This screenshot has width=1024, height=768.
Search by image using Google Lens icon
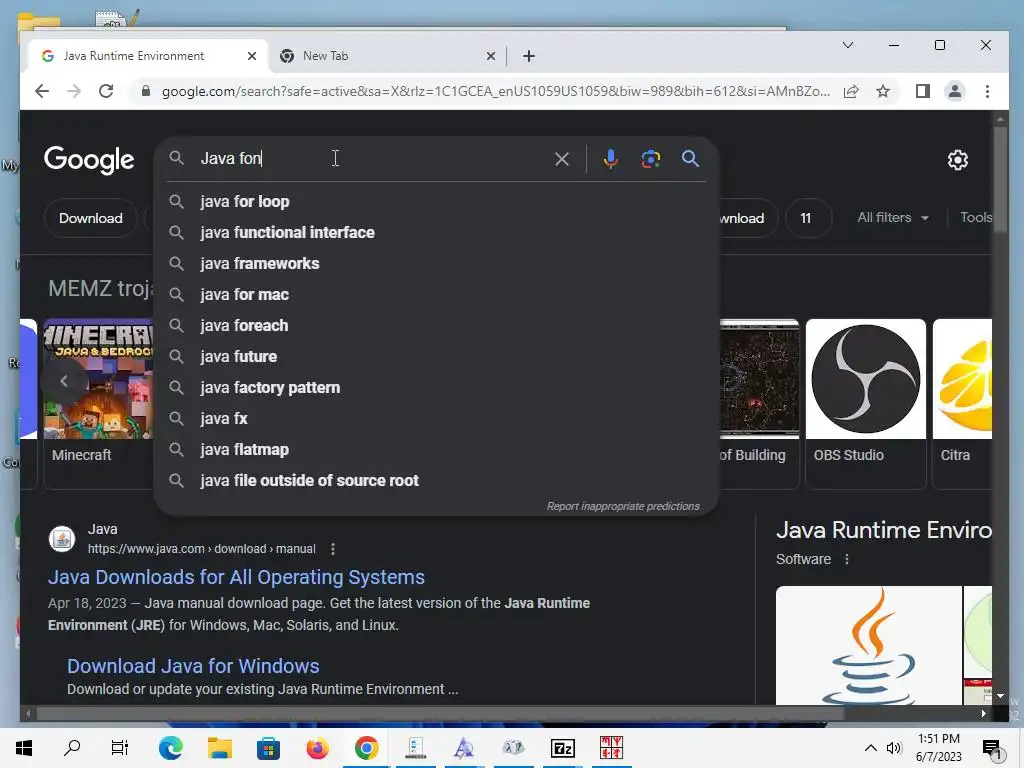pos(650,159)
